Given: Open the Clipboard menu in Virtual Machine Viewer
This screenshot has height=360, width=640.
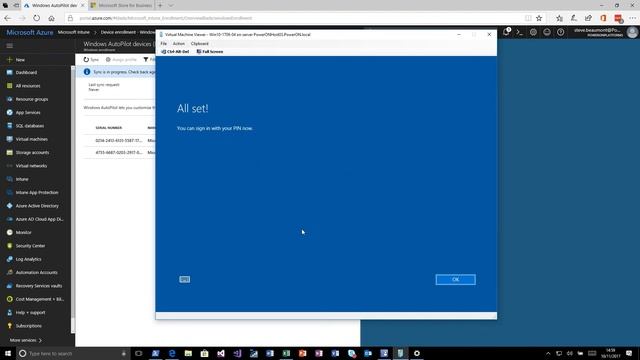Looking at the screenshot, I should [200, 44].
